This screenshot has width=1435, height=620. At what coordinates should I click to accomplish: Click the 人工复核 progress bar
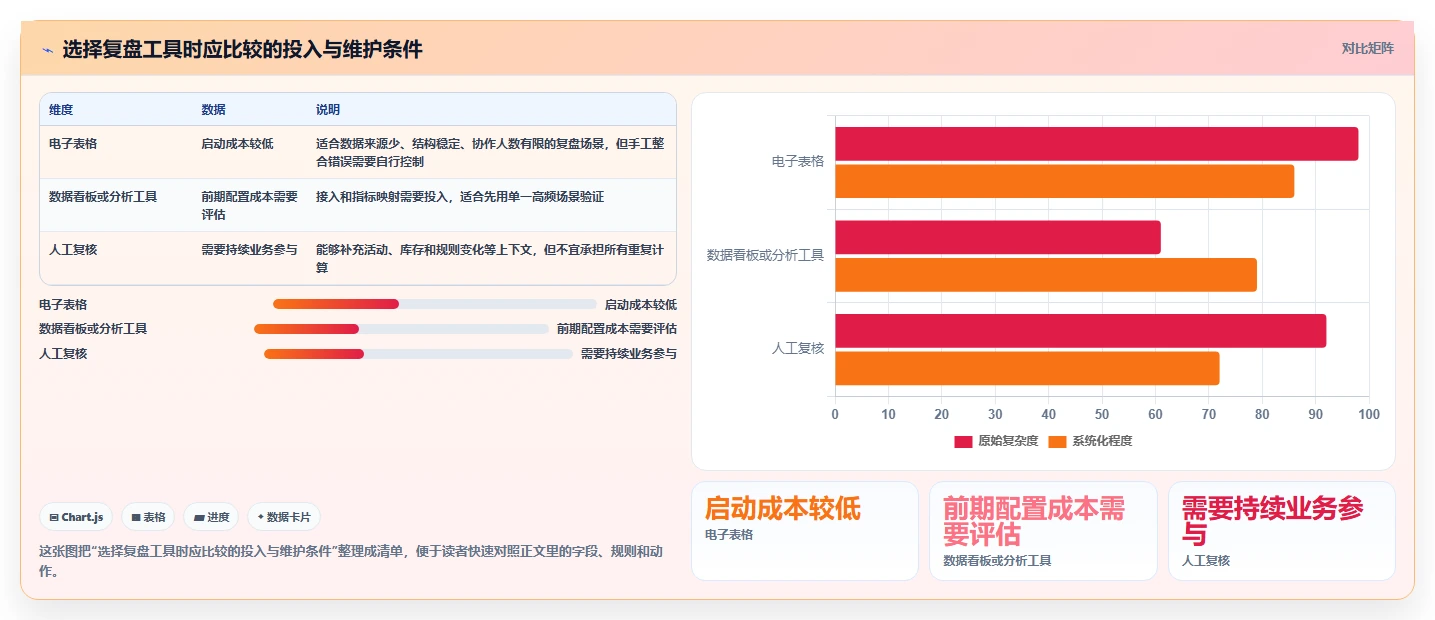pyautogui.click(x=418, y=354)
